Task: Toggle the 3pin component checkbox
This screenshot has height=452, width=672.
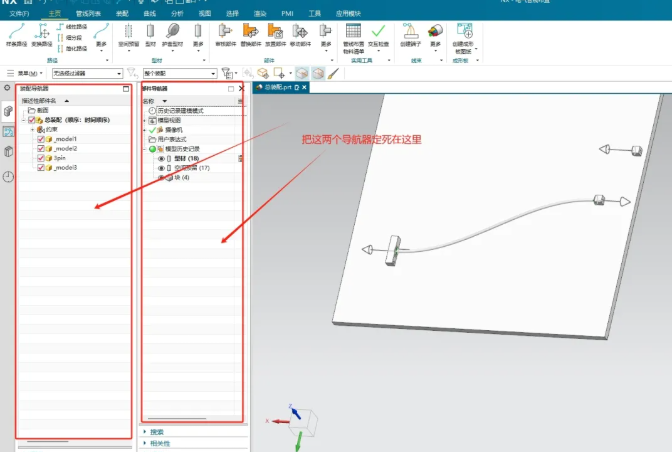Action: 41,158
